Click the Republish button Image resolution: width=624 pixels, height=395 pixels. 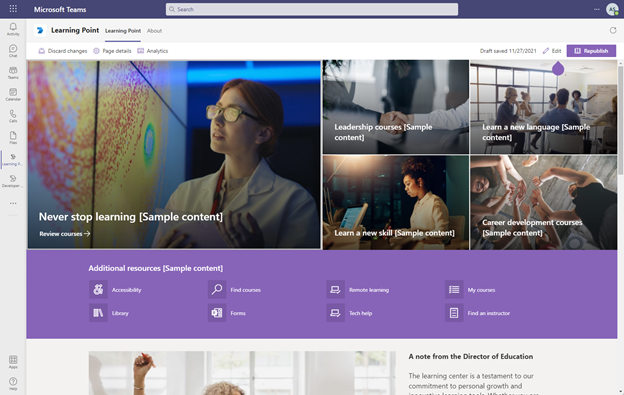click(591, 51)
